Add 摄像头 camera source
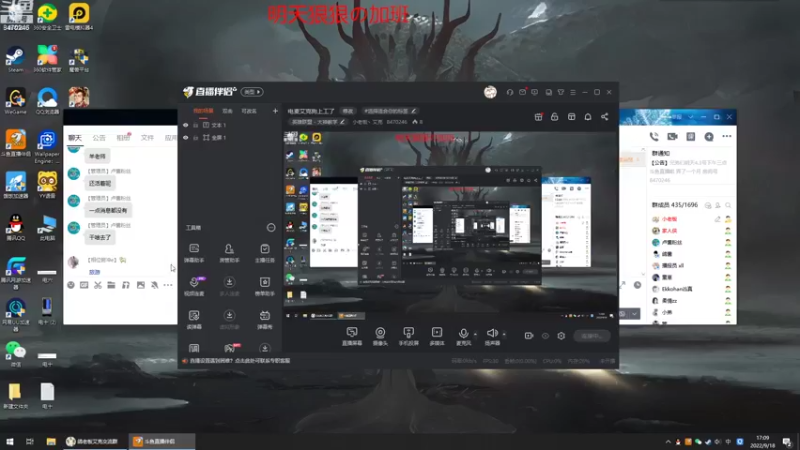The height and width of the screenshot is (450, 800). (x=380, y=336)
